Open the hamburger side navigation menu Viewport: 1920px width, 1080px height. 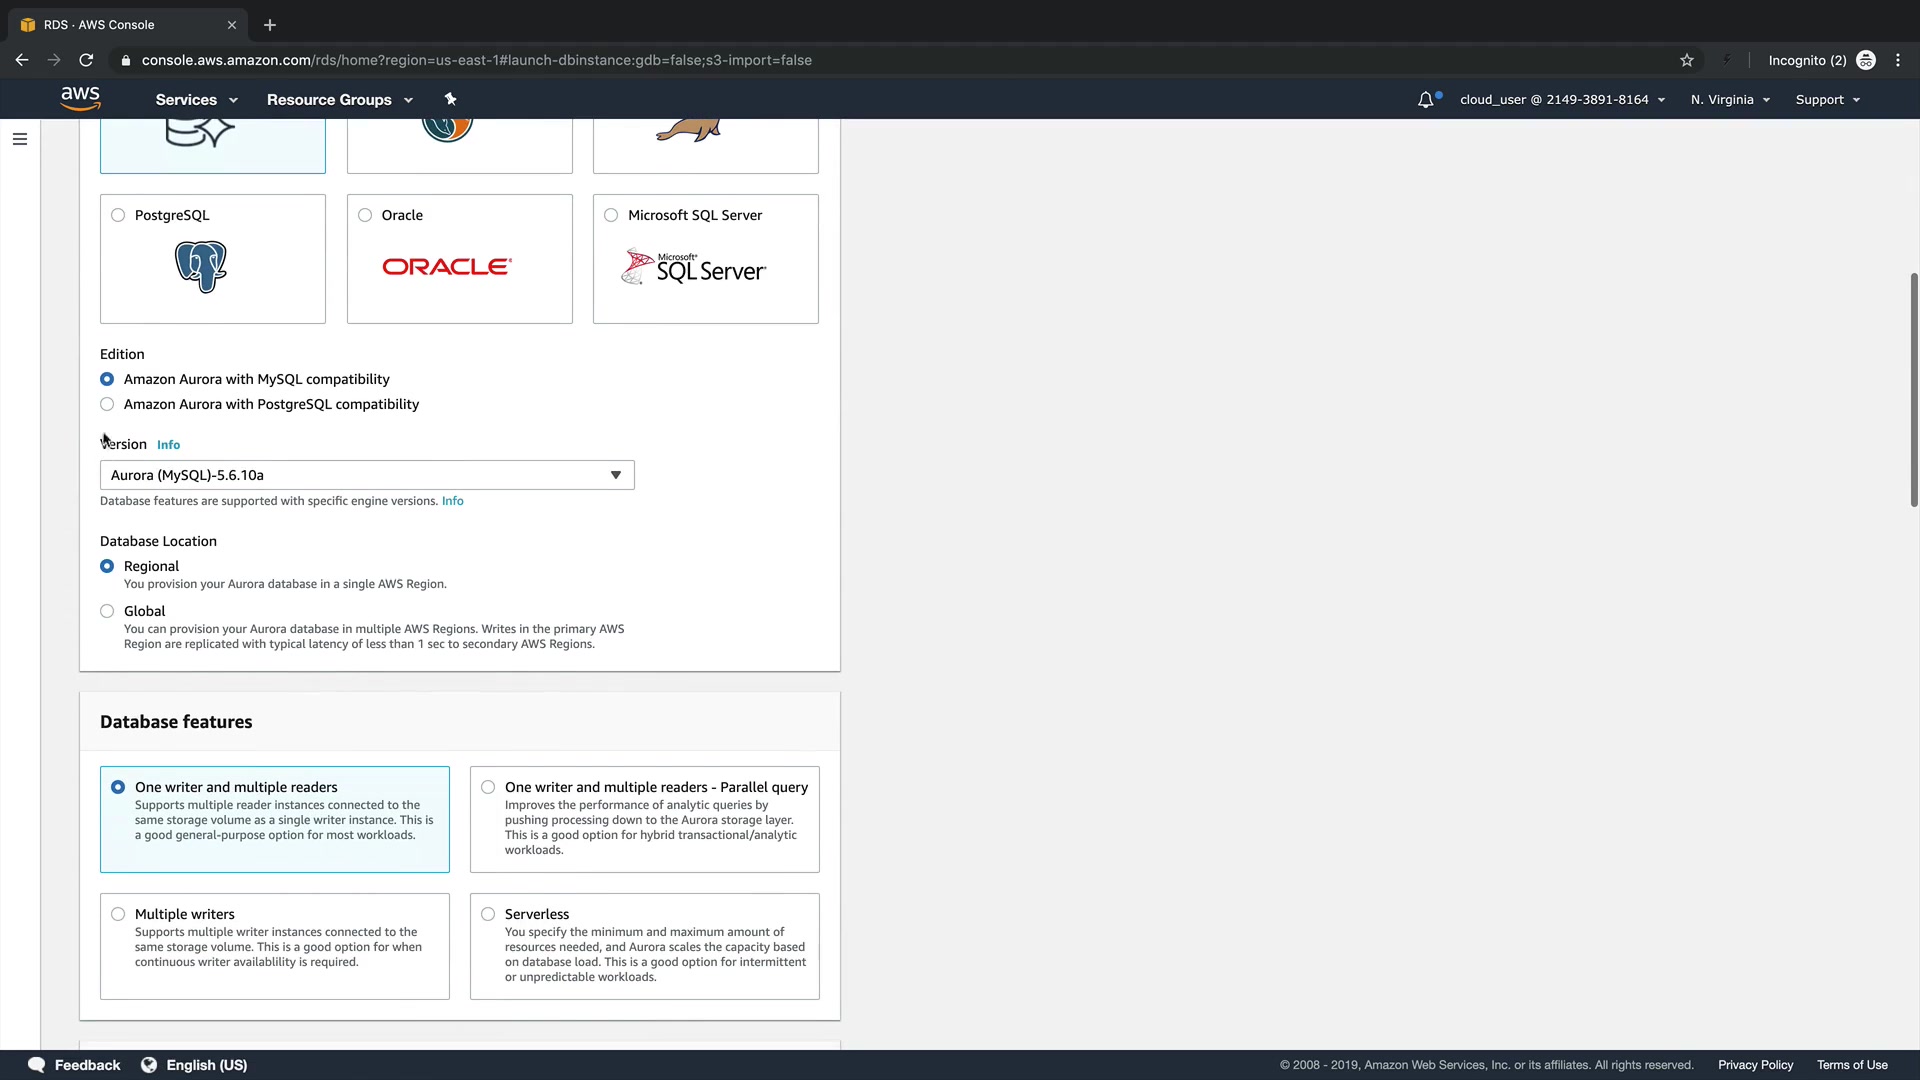20,139
